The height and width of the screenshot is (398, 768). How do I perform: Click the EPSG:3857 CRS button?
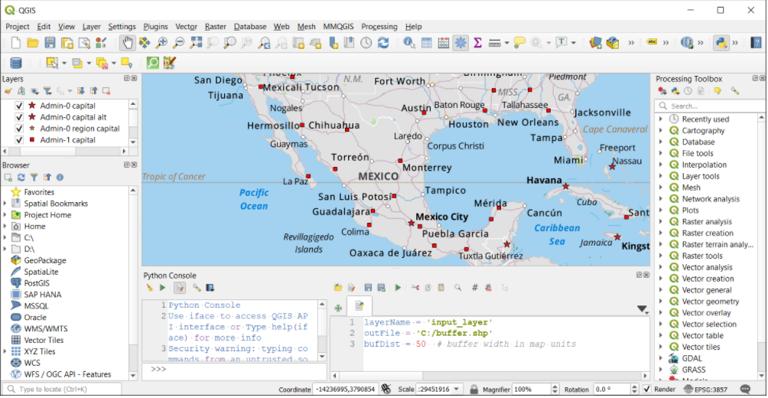point(705,389)
